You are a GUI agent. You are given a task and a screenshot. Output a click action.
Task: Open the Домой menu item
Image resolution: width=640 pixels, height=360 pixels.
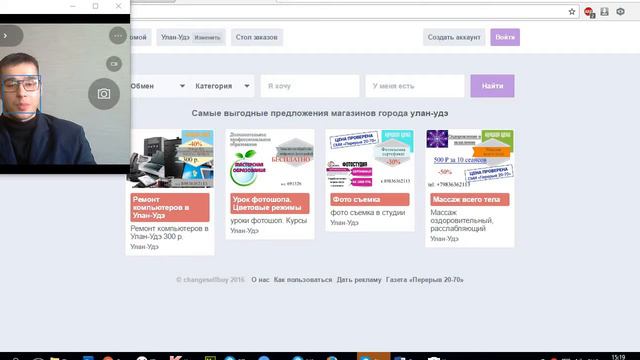(139, 37)
